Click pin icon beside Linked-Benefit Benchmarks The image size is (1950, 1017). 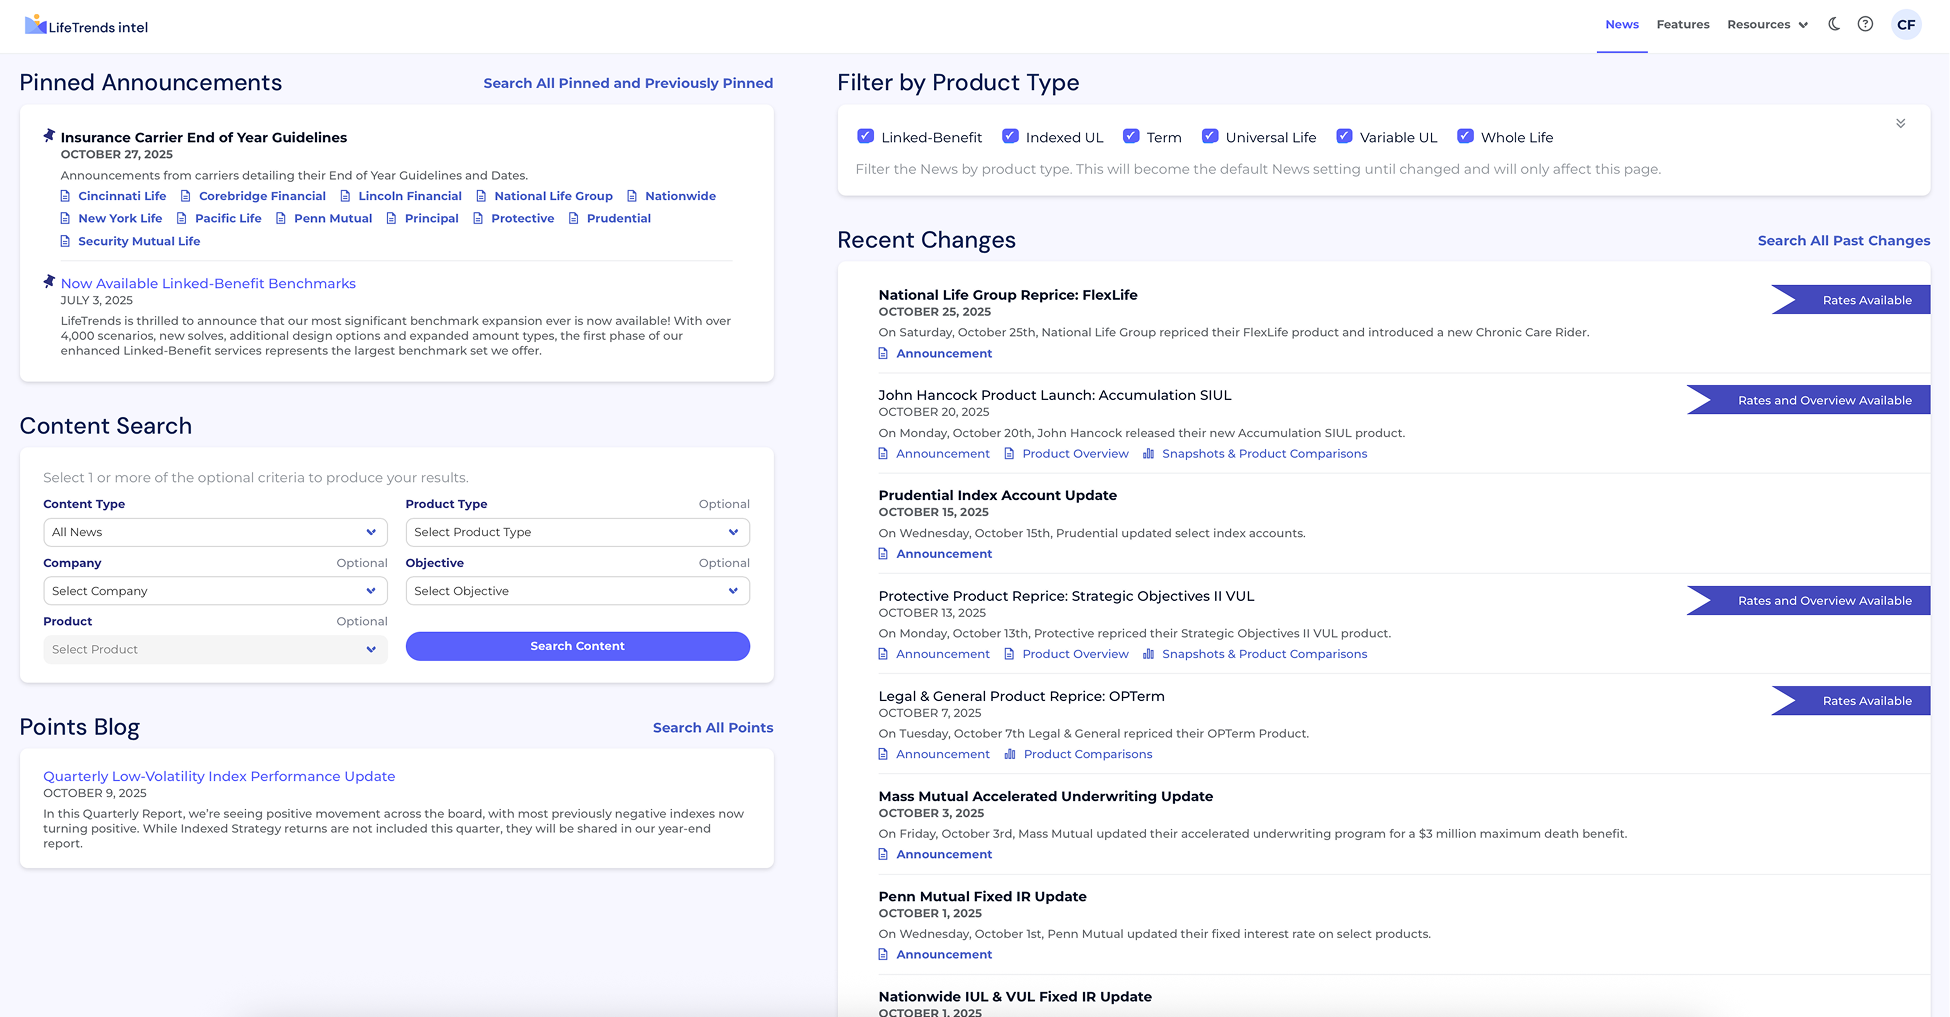(49, 282)
